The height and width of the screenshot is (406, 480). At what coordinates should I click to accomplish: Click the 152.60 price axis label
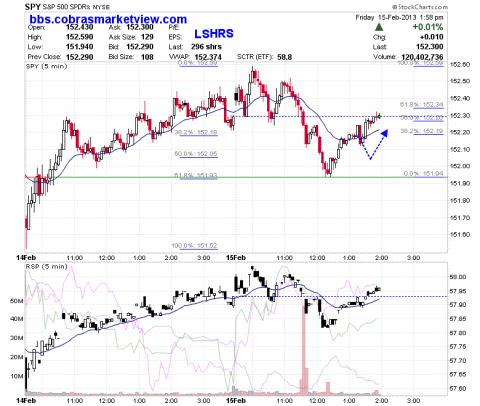pos(461,65)
